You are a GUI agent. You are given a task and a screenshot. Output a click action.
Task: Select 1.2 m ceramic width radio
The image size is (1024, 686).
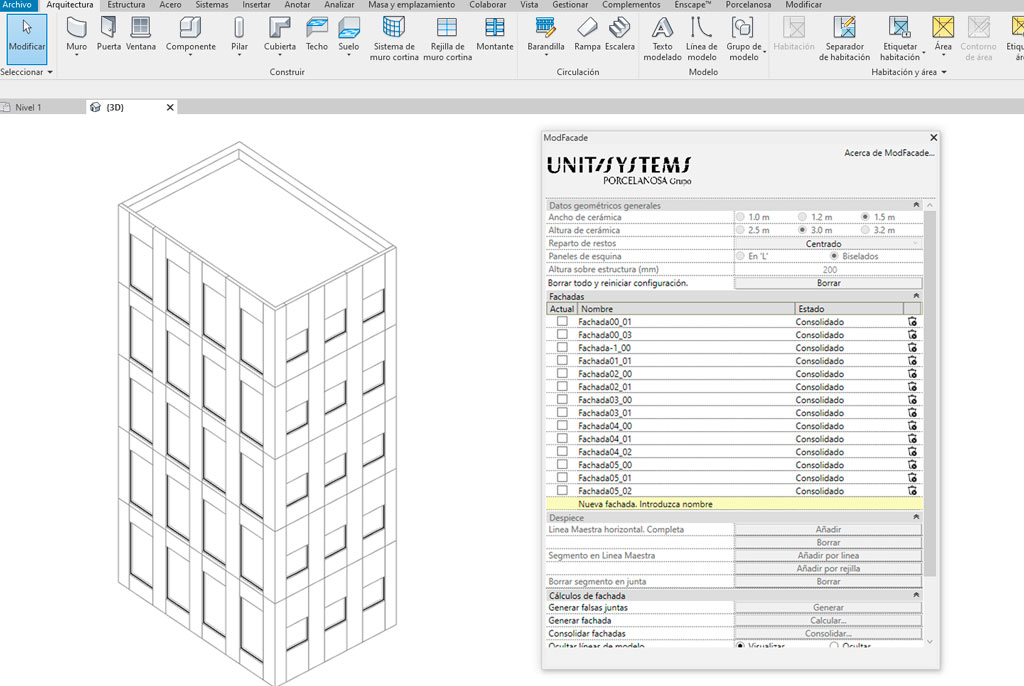(x=802, y=217)
